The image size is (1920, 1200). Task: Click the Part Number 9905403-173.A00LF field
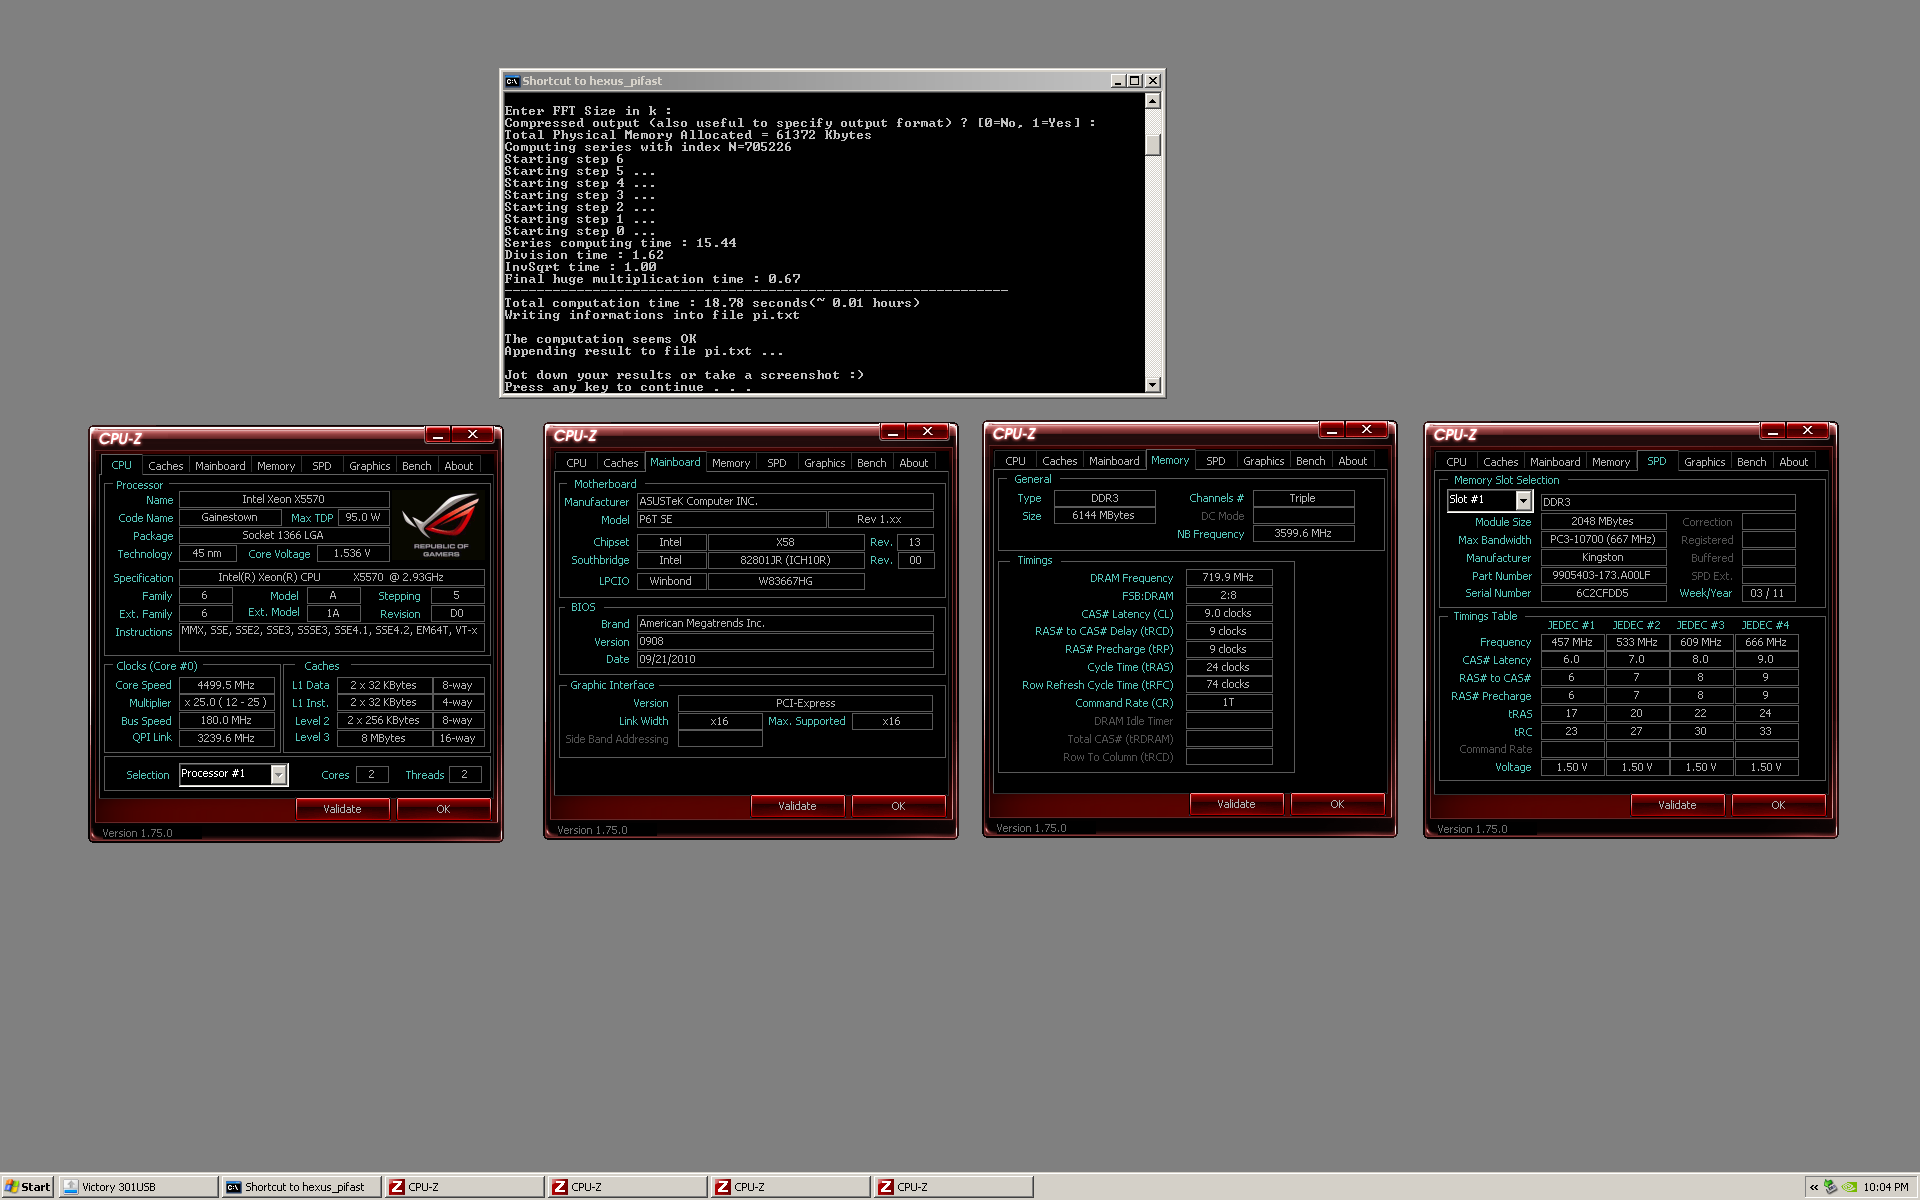[1602, 575]
